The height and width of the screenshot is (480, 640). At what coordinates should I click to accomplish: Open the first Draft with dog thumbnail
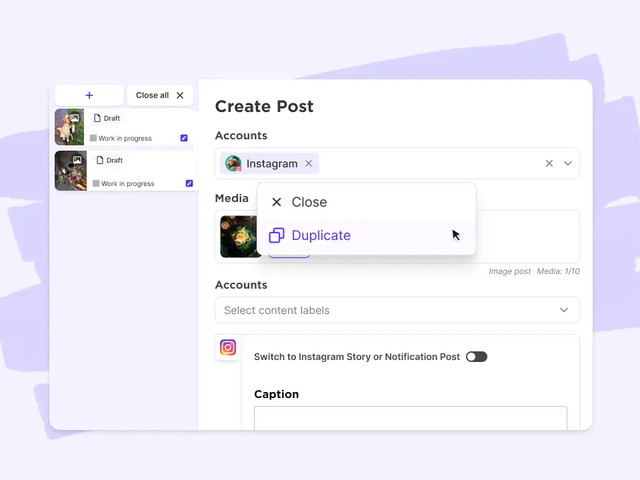(124, 127)
